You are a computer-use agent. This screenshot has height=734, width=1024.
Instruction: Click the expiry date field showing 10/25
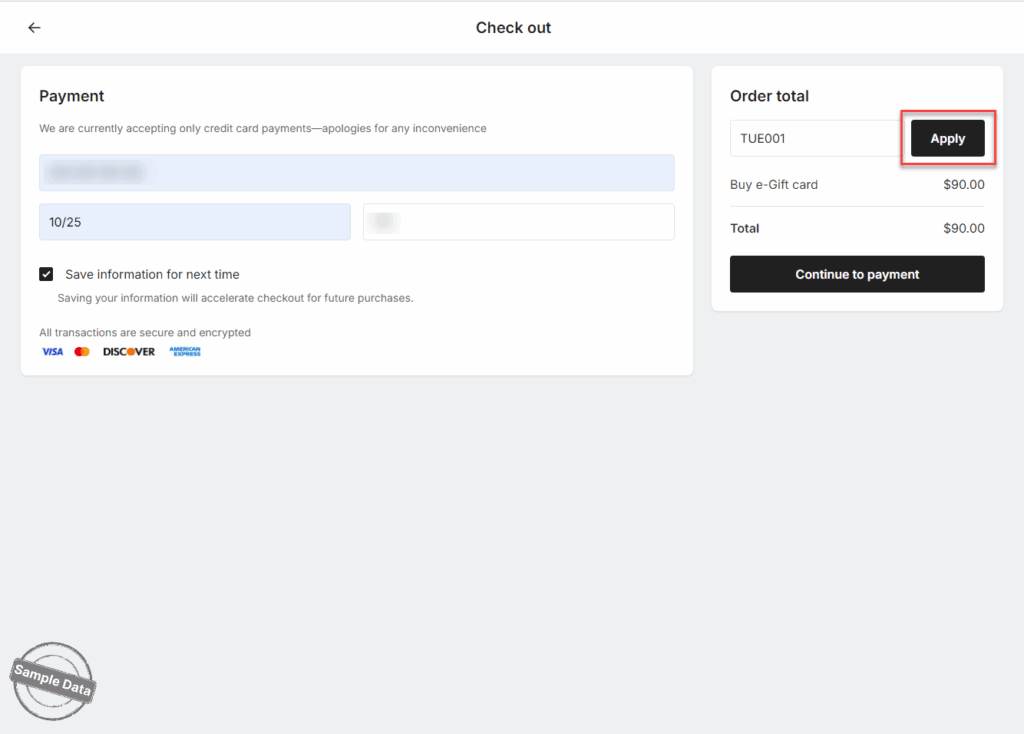pyautogui.click(x=194, y=222)
